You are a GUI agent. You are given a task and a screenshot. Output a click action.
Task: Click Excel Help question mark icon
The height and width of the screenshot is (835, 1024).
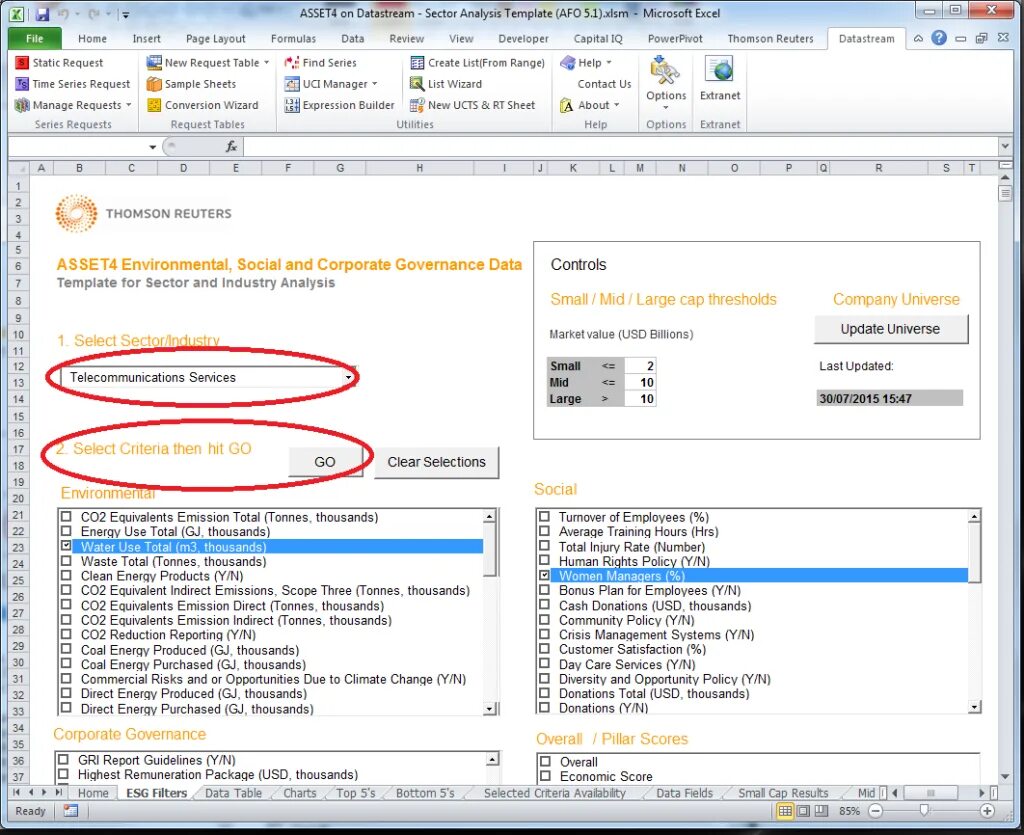[x=938, y=39]
